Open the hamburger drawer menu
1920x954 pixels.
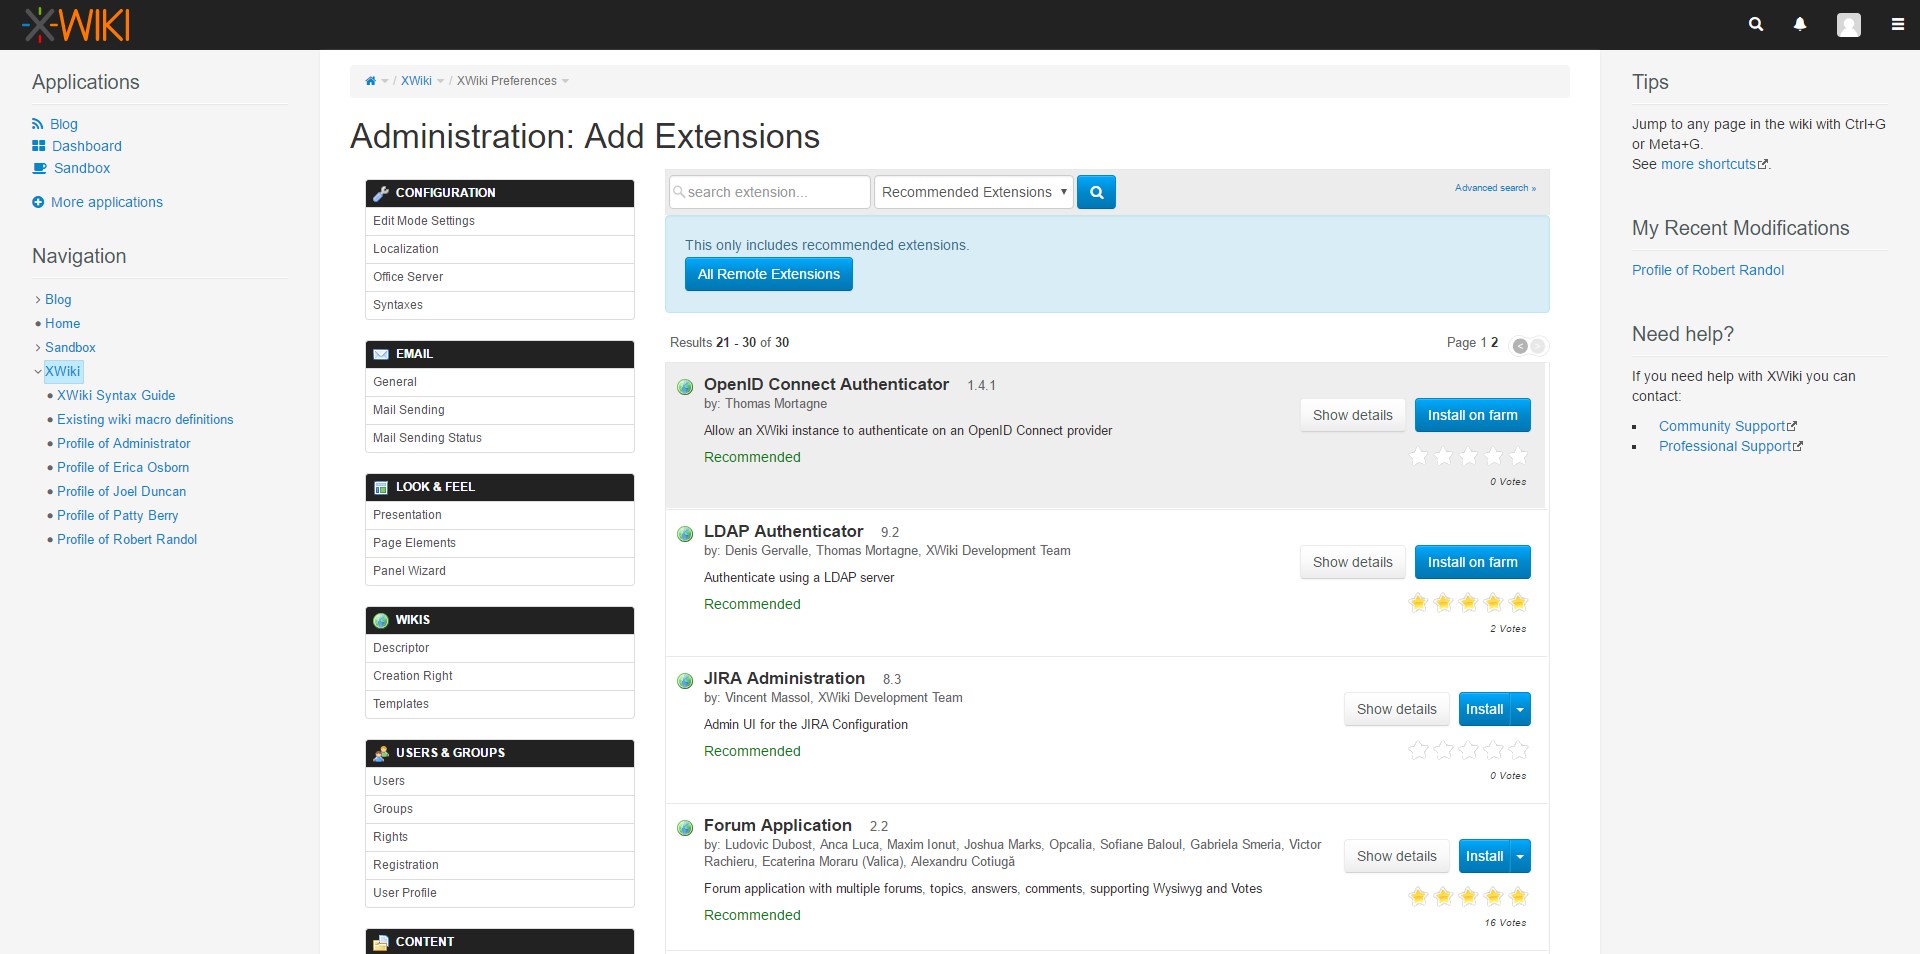click(x=1897, y=25)
